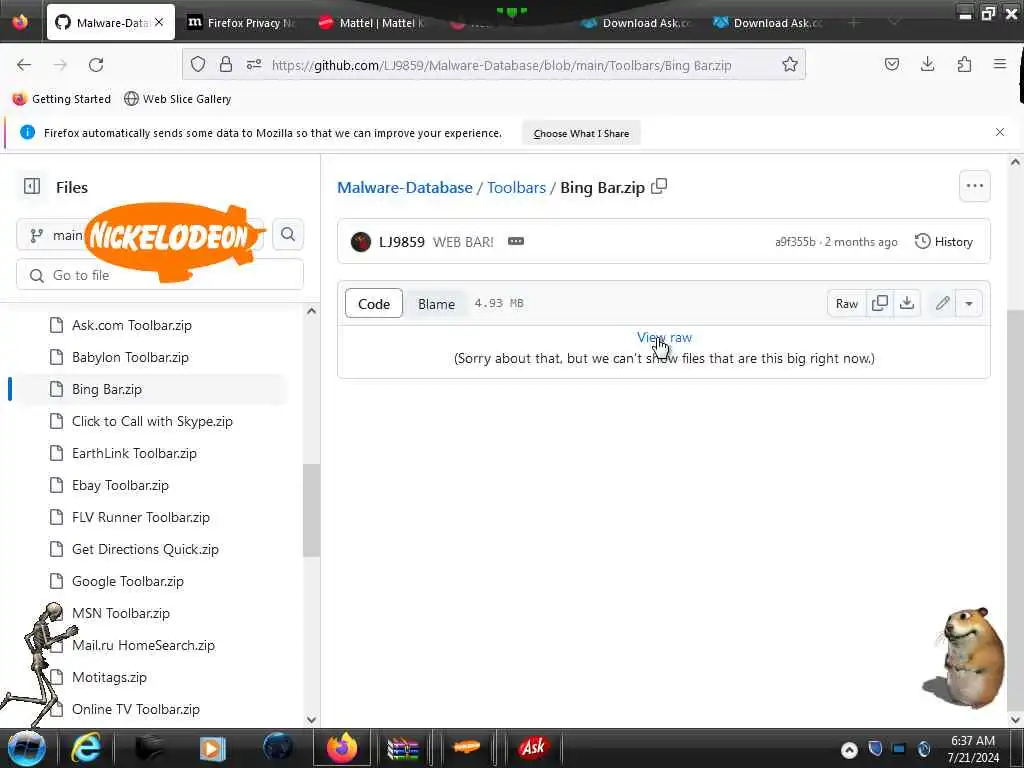The height and width of the screenshot is (768, 1024).
Task: Dismiss the Firefox data notification bar
Action: coord(1000,132)
